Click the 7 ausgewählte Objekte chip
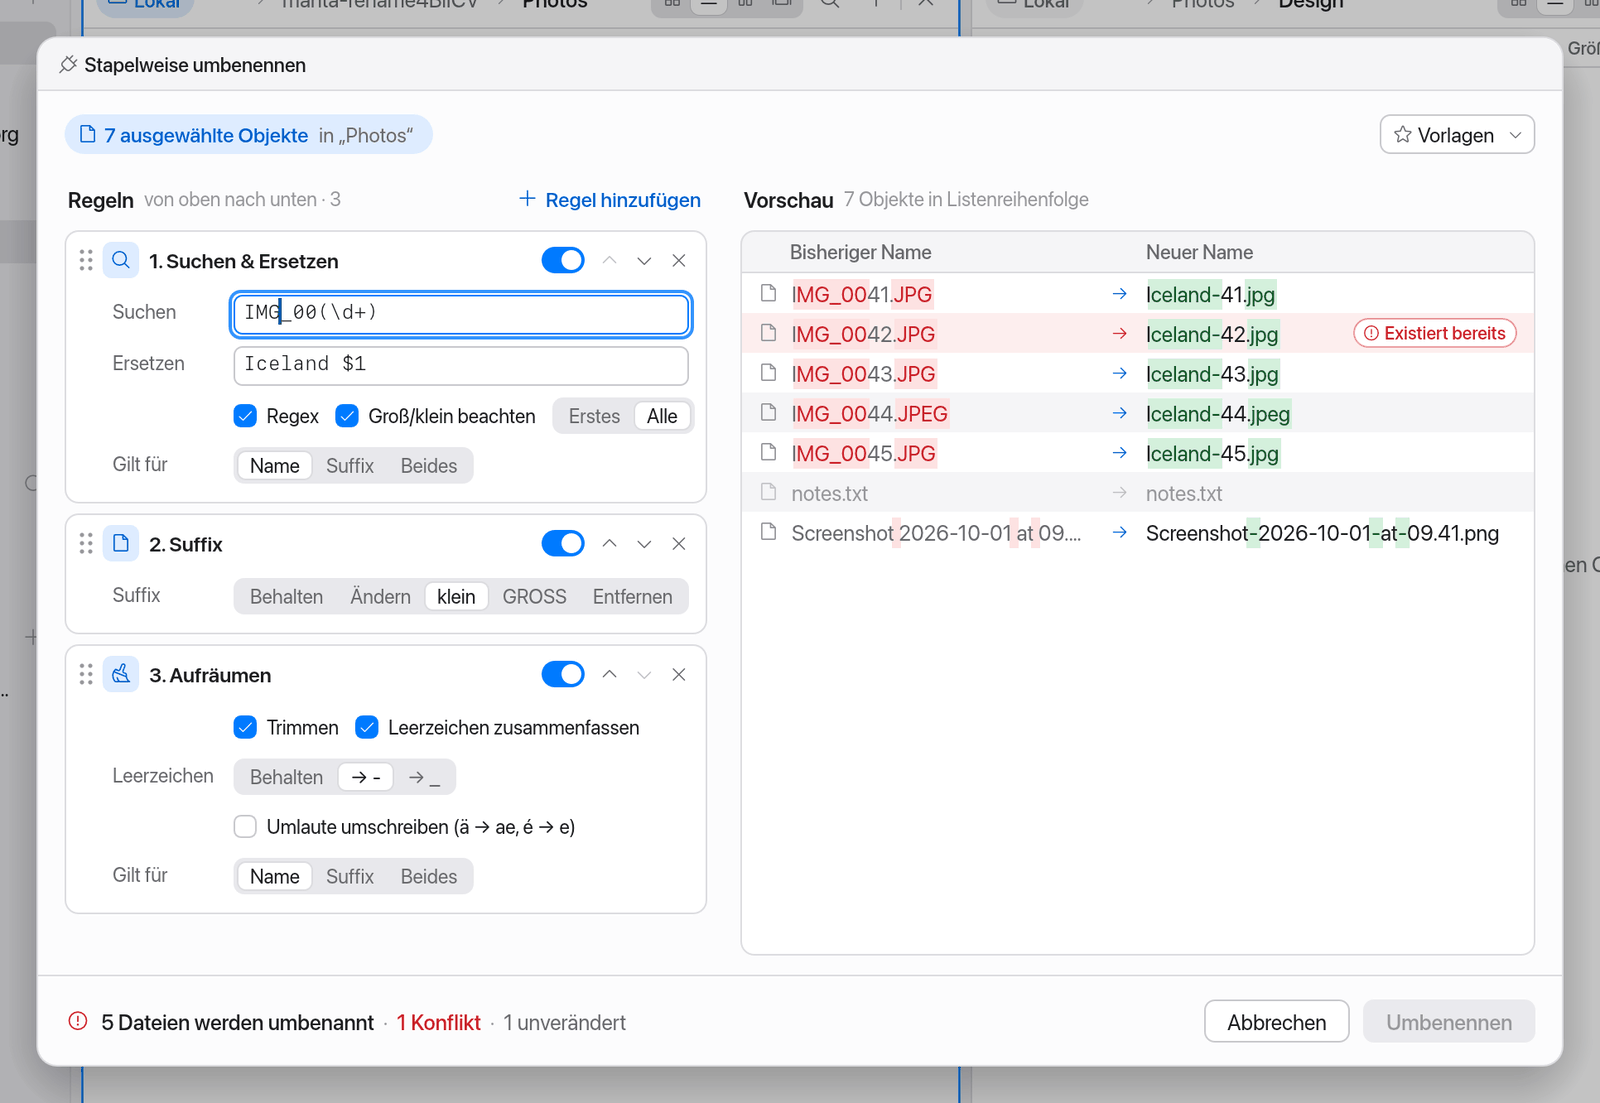This screenshot has height=1103, width=1600. click(249, 135)
